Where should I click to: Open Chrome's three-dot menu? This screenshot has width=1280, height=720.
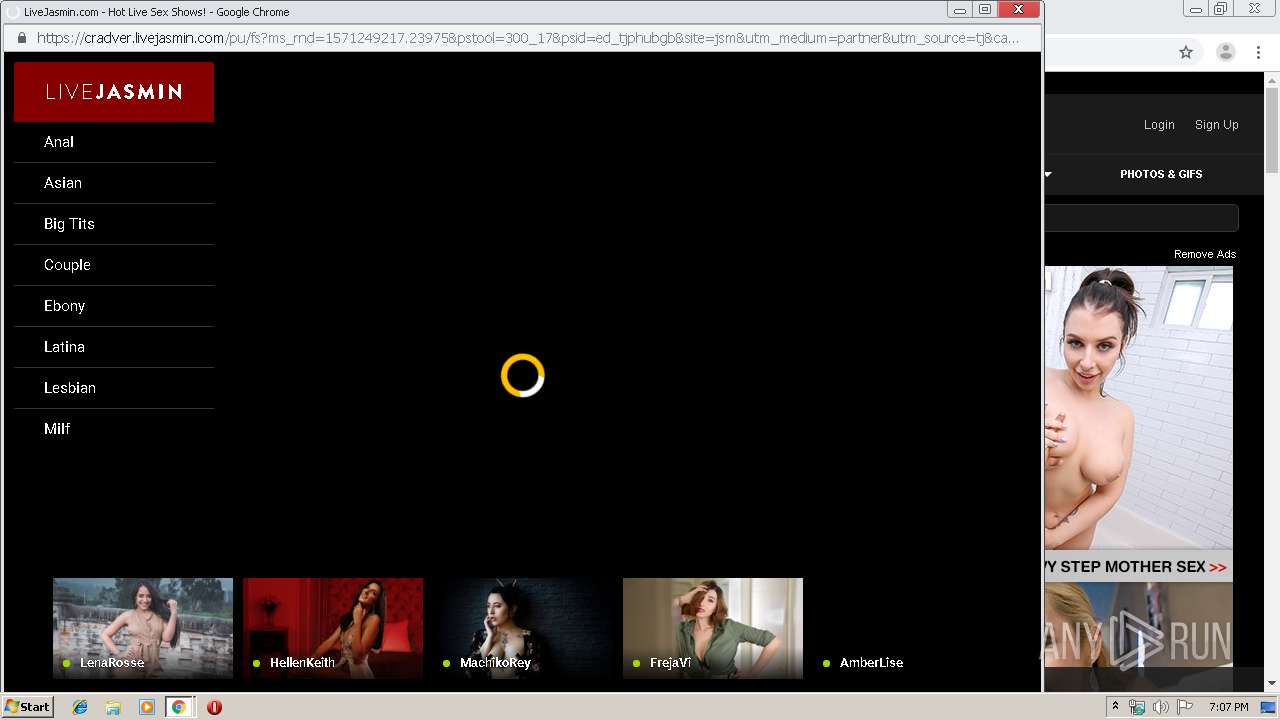[1259, 52]
